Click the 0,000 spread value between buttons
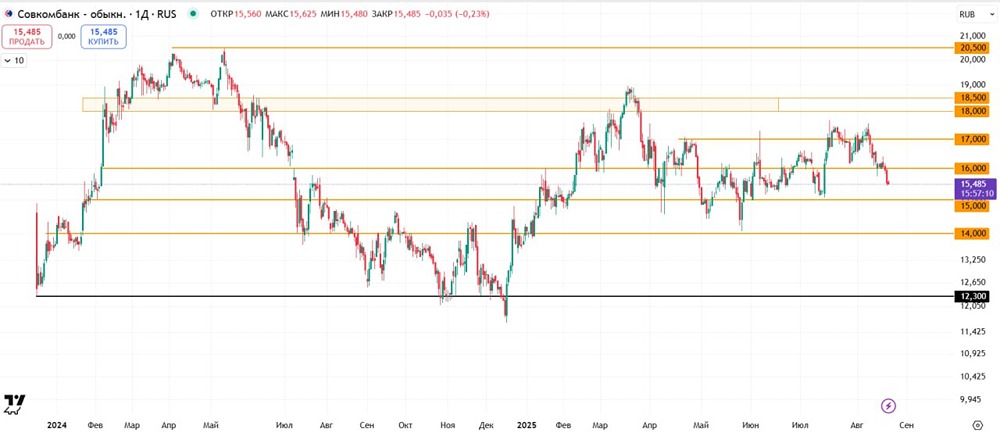The height and width of the screenshot is (436, 1000). 66,36
